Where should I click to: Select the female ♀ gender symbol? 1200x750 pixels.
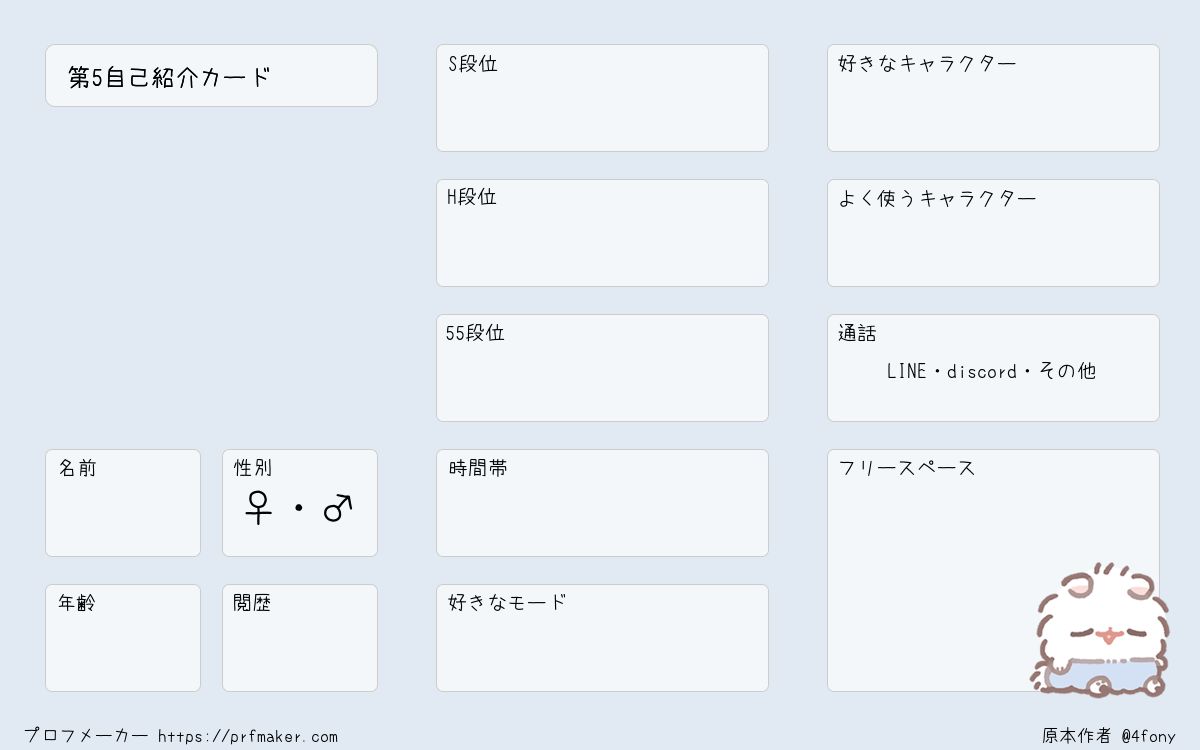tap(258, 508)
